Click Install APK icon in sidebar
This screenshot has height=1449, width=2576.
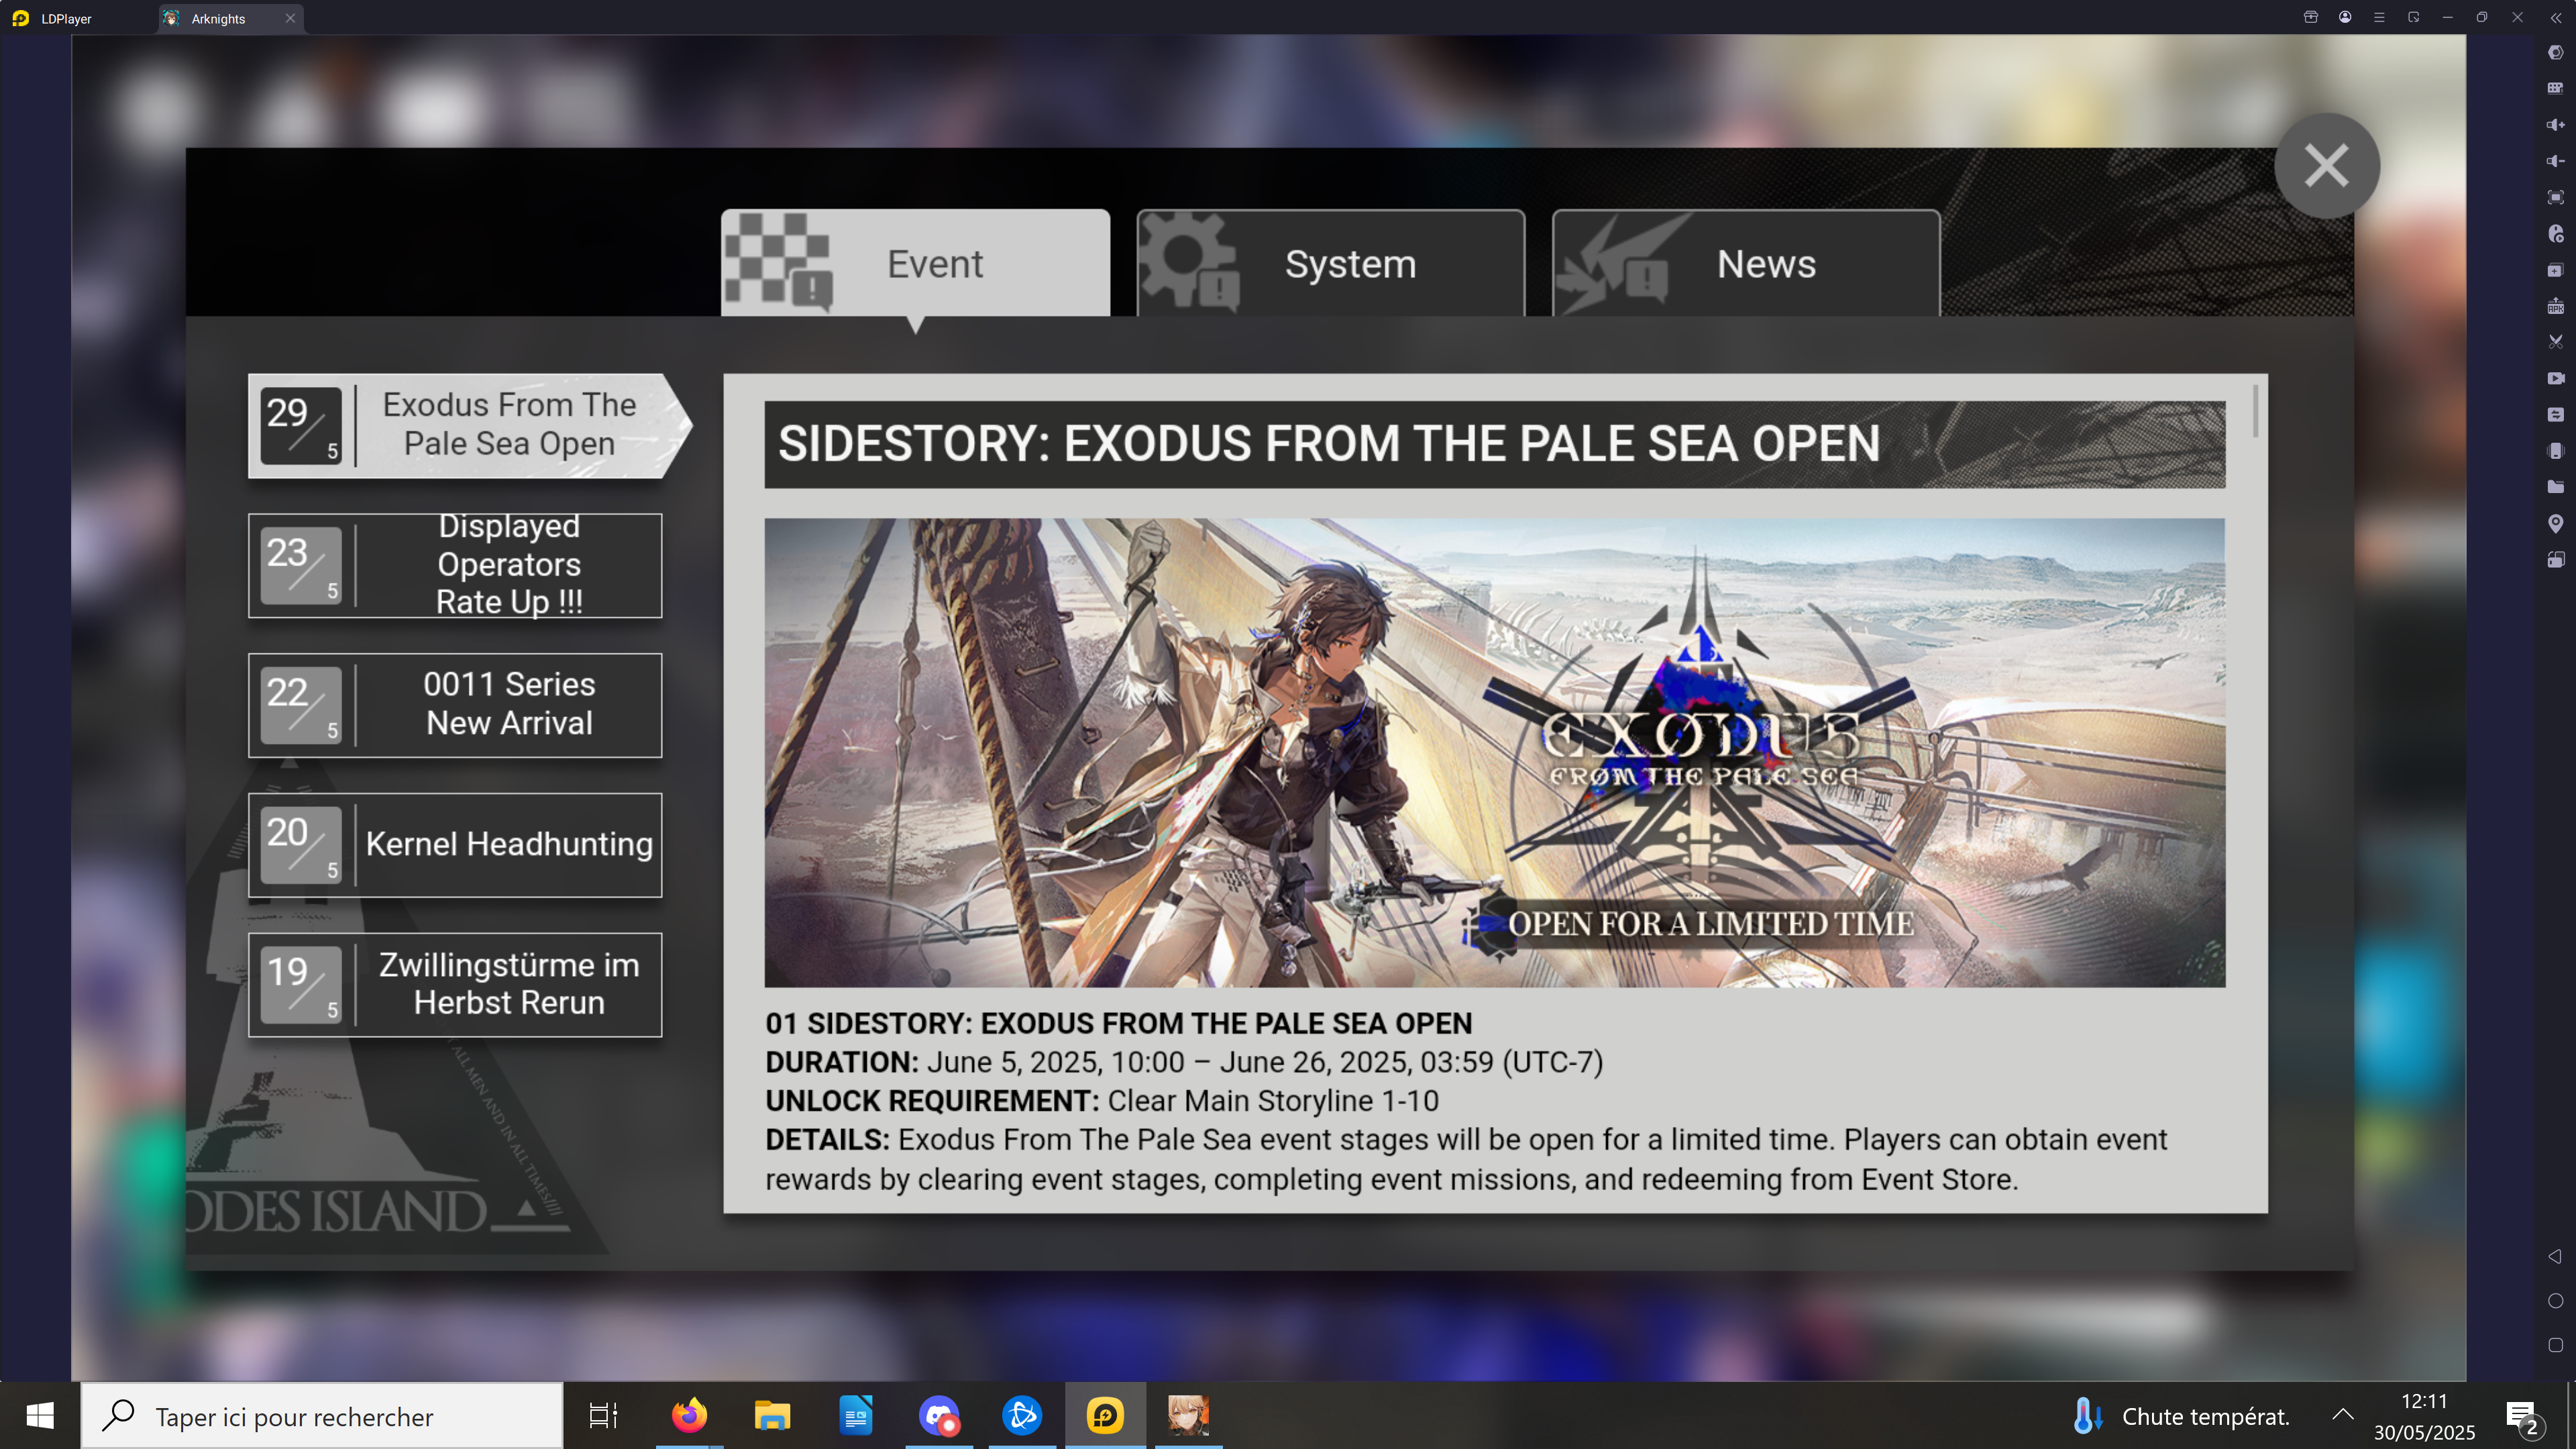[x=2555, y=306]
